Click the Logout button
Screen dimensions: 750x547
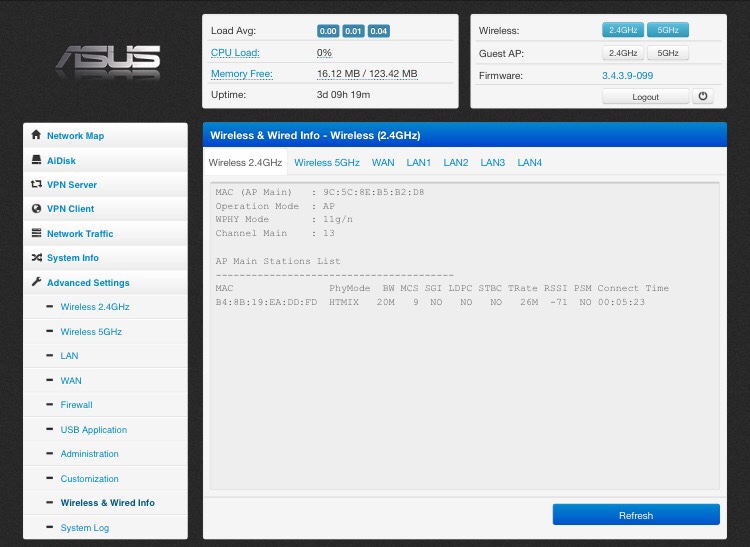[645, 97]
